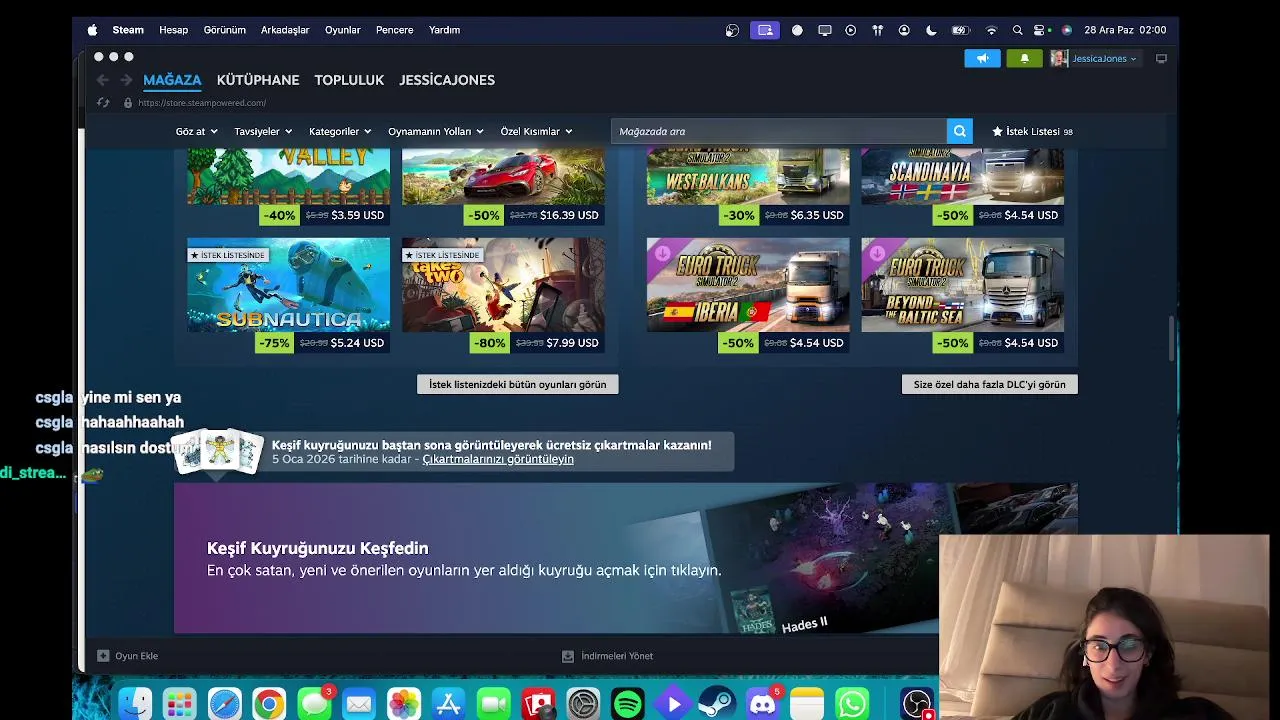1280x720 pixels.
Task: Open the Çıkartmalarınızı görüntüleyin link
Action: tap(498, 459)
